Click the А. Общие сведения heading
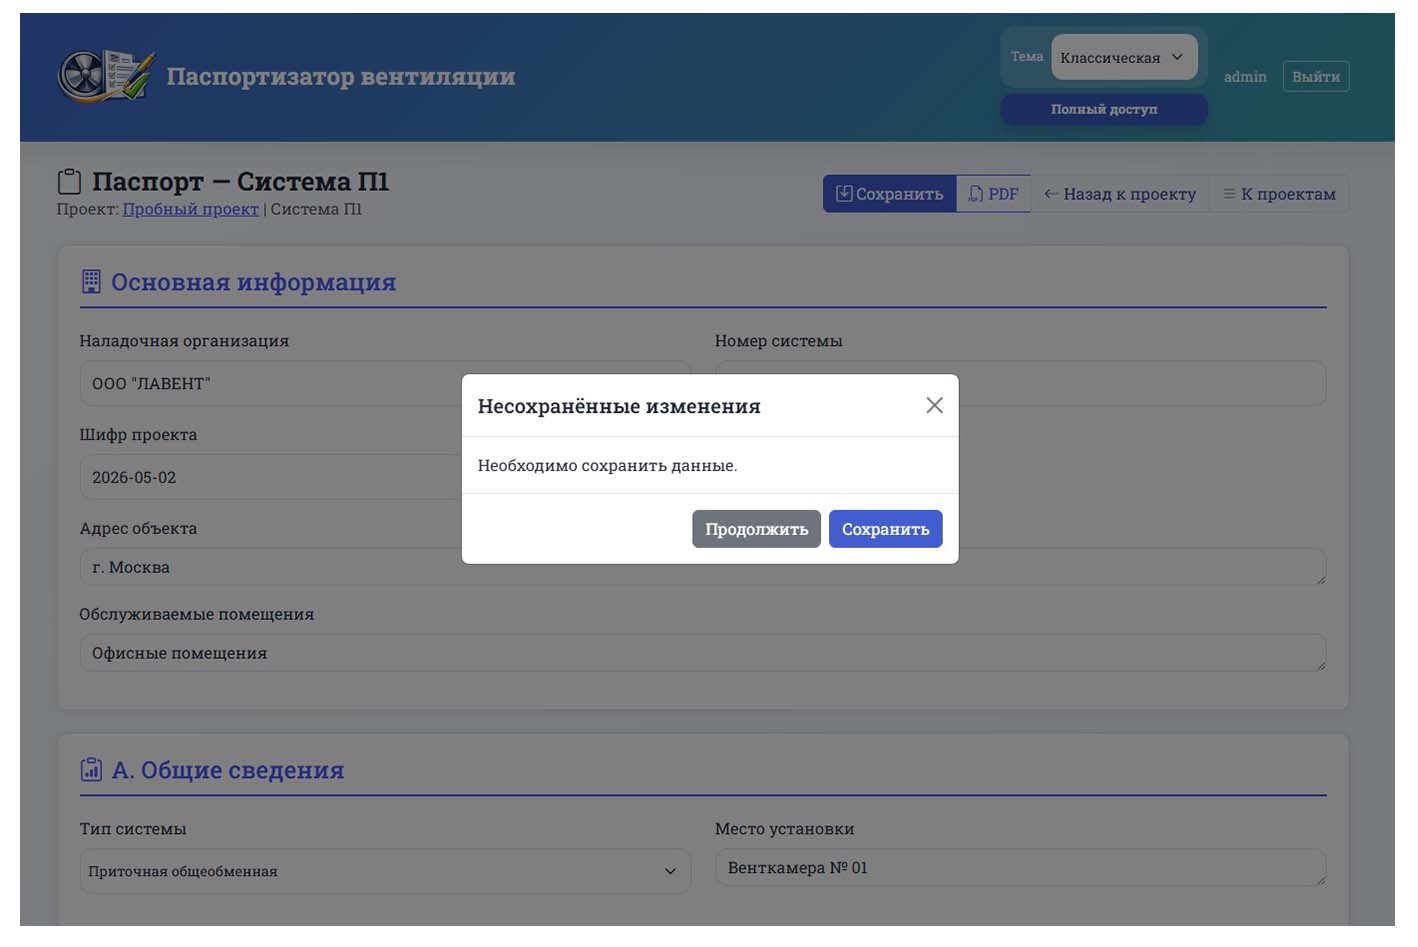1418x947 pixels. [228, 770]
